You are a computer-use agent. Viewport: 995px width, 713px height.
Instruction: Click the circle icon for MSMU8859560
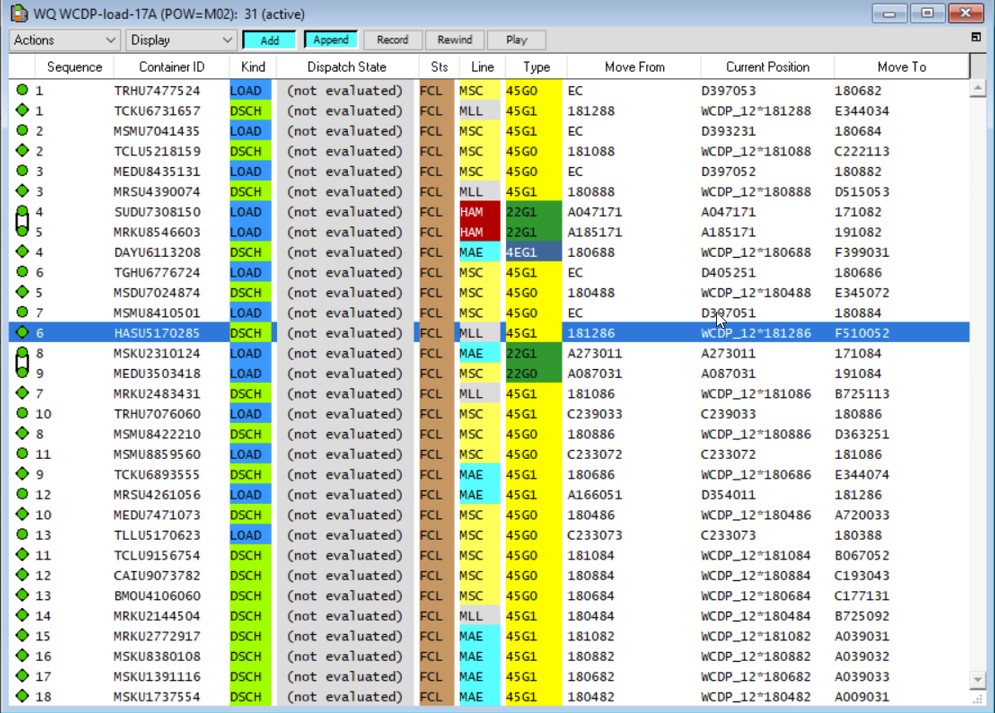tap(22, 454)
